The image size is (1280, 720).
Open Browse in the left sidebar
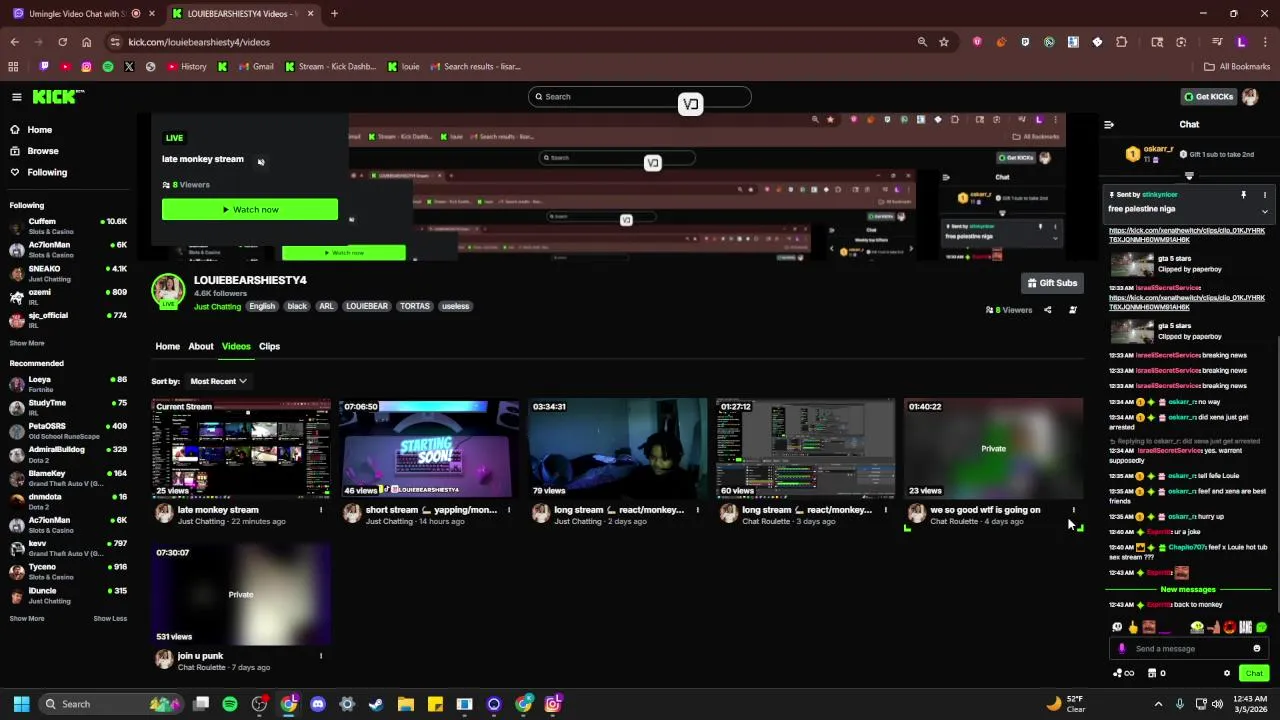pyautogui.click(x=42, y=151)
